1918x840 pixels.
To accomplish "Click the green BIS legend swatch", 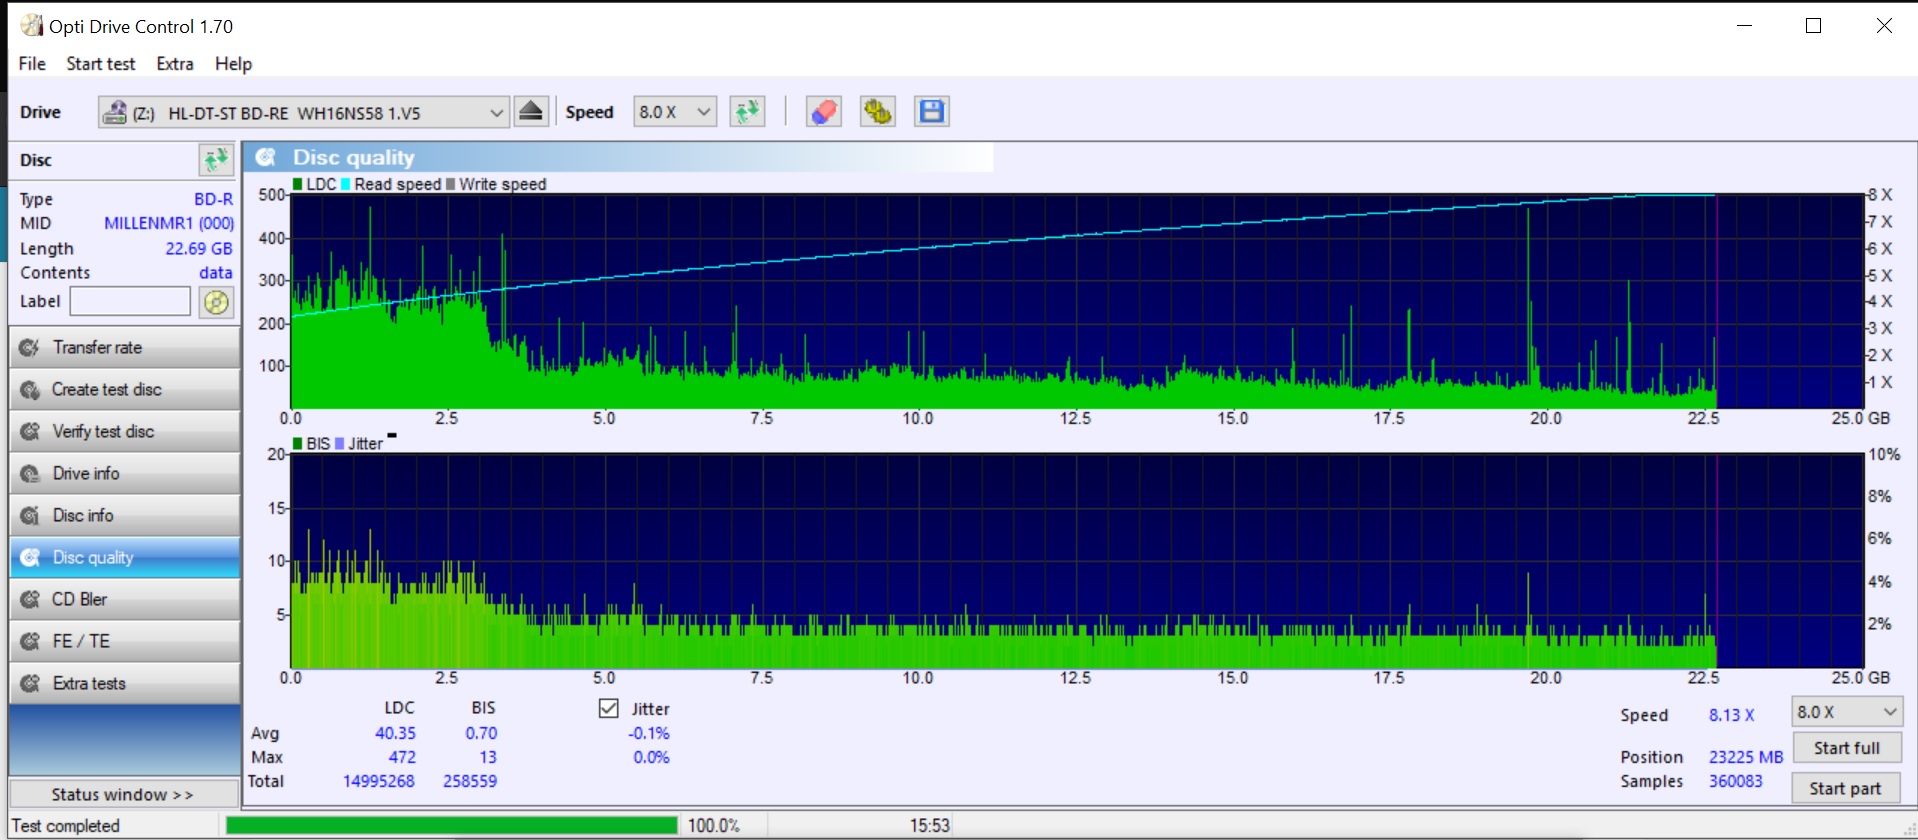I will (x=298, y=443).
